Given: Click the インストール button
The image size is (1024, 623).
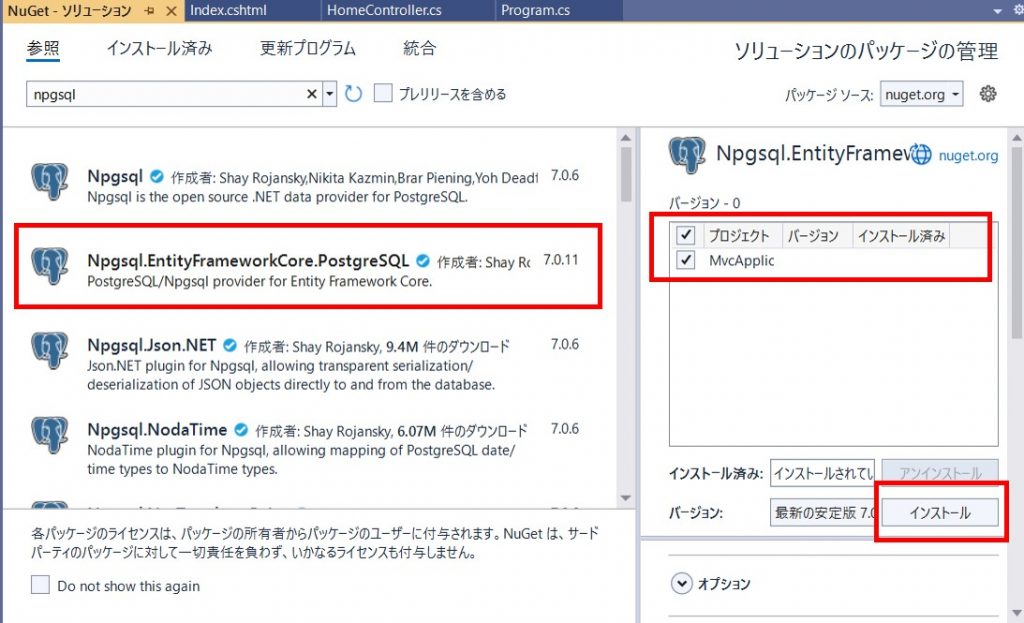Looking at the screenshot, I should (x=940, y=513).
